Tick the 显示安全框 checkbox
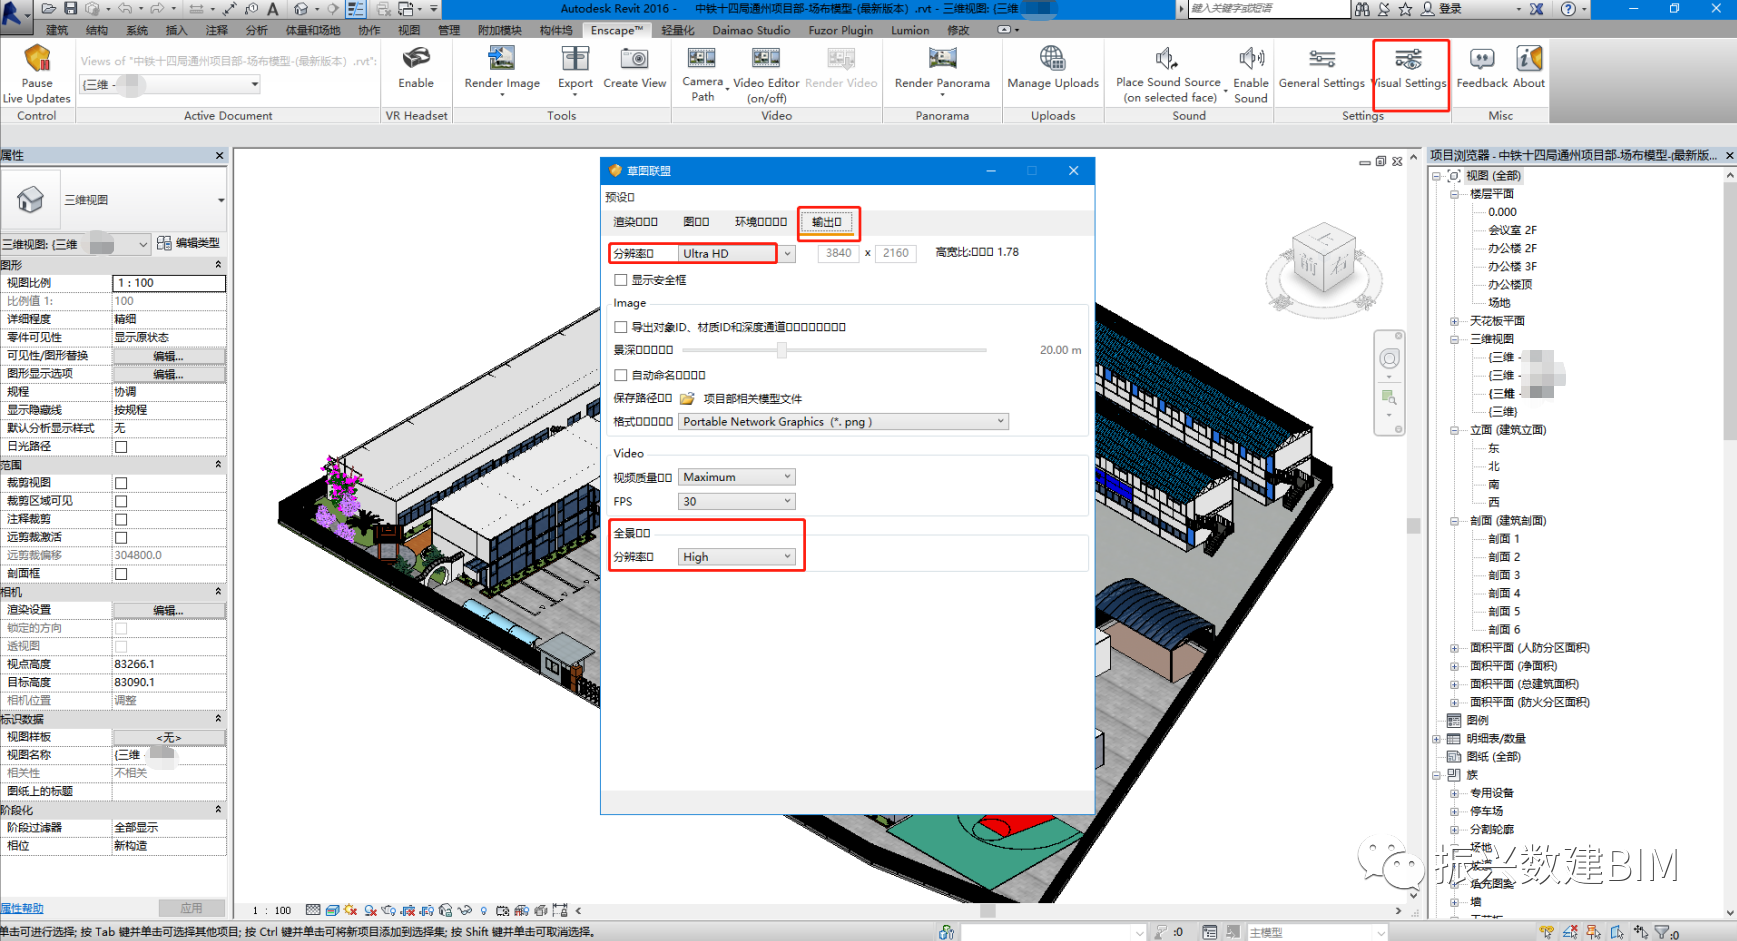Viewport: 1737px width, 941px height. pyautogui.click(x=621, y=280)
